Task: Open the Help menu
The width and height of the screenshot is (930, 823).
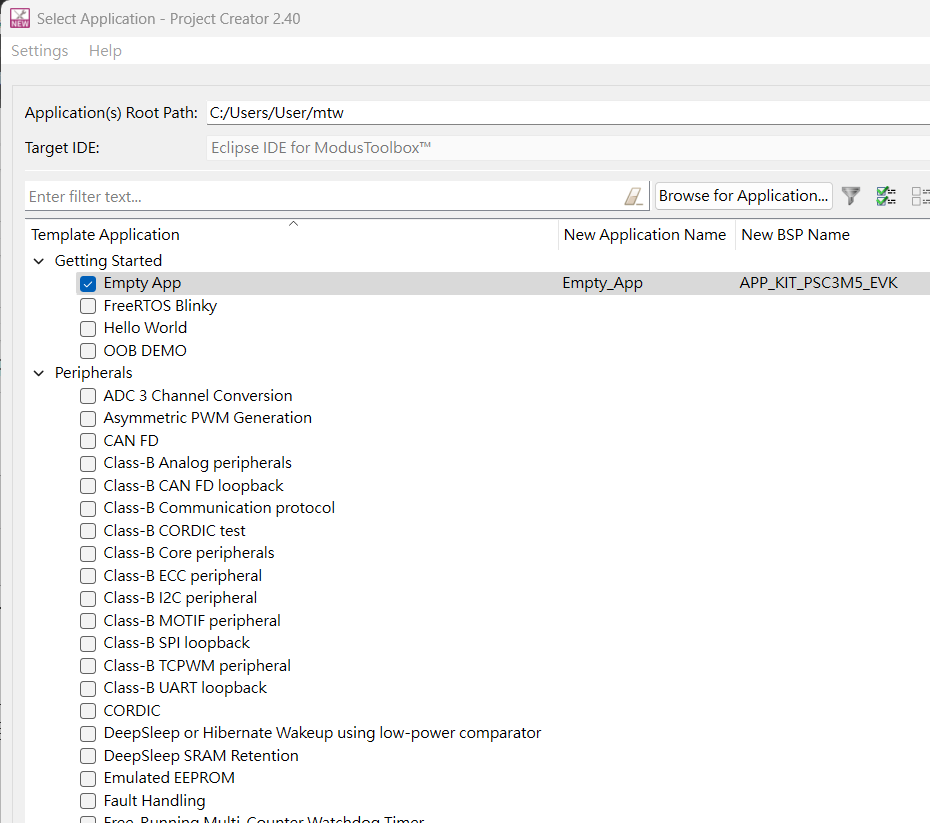Action: [x=105, y=51]
